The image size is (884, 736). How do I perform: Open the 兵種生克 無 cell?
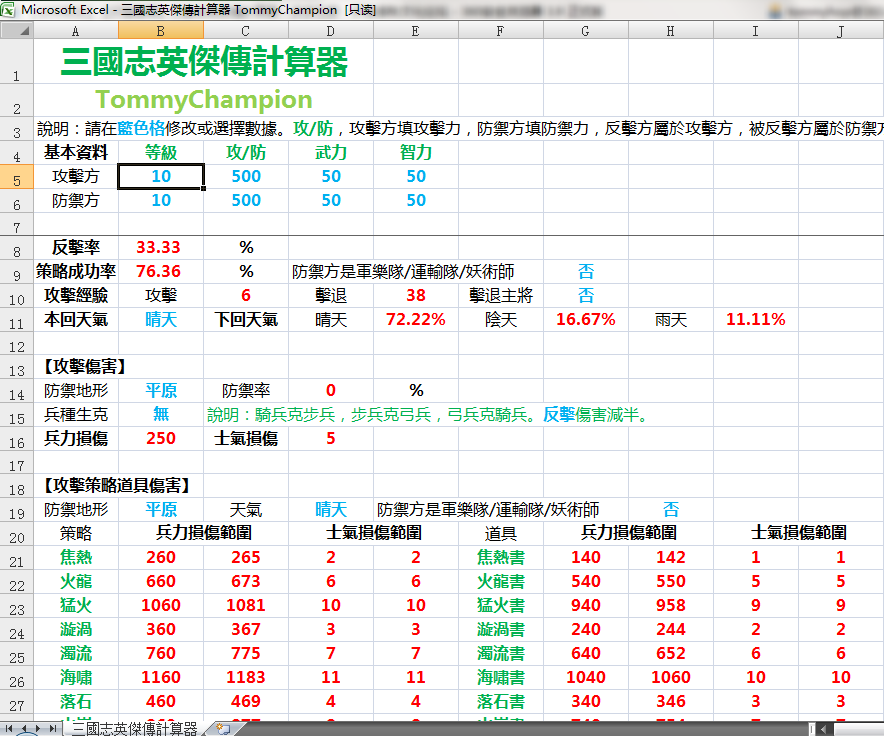tap(161, 414)
